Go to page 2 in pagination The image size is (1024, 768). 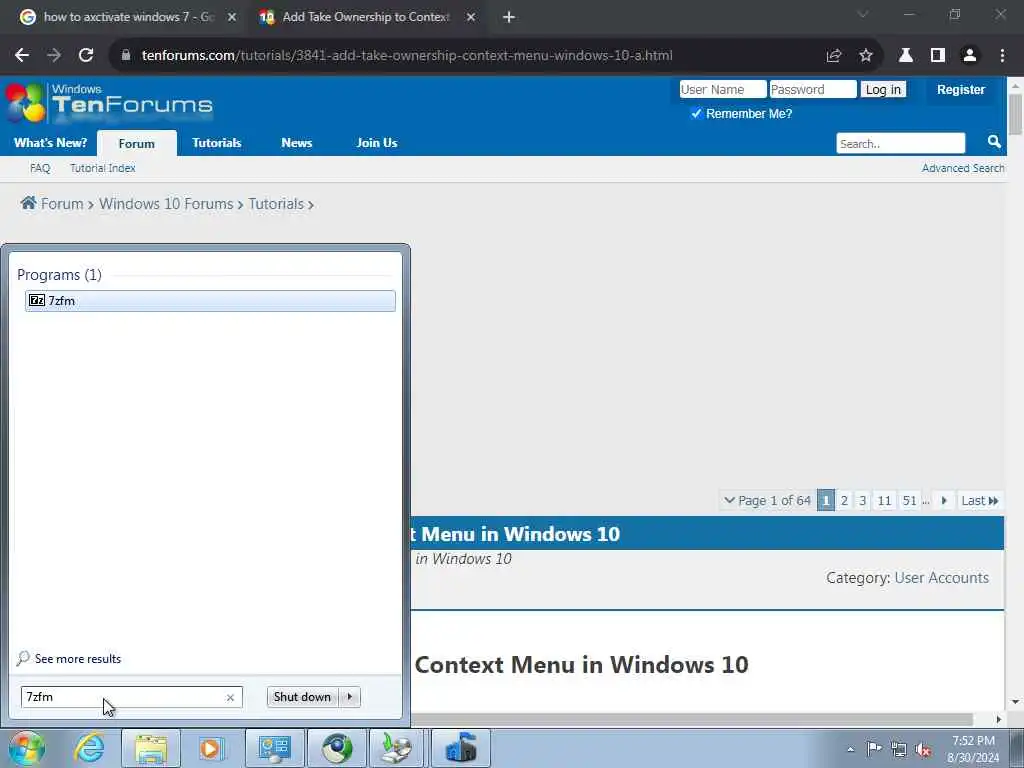pos(844,500)
